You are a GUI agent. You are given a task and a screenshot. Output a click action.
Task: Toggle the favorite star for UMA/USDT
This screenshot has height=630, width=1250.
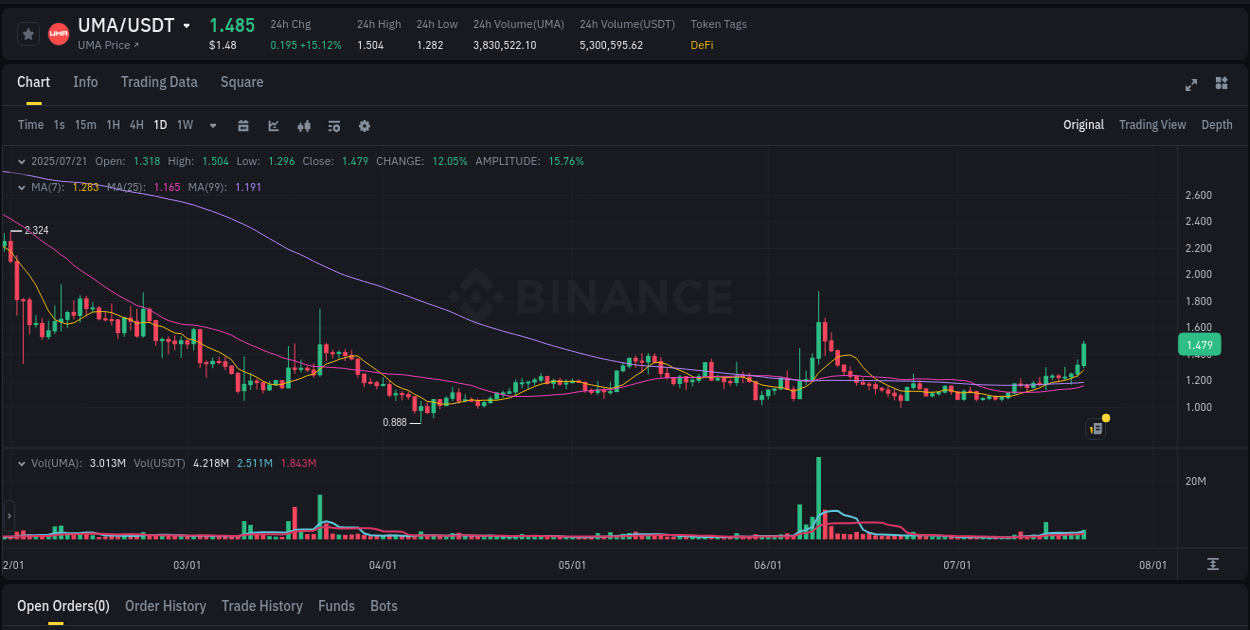pos(28,33)
